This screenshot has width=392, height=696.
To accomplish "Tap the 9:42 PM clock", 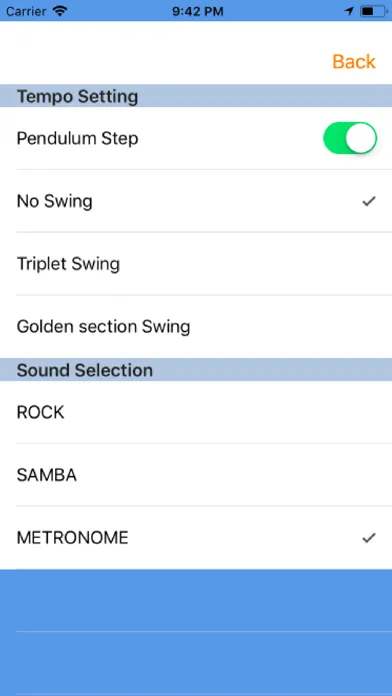I will point(198,11).
